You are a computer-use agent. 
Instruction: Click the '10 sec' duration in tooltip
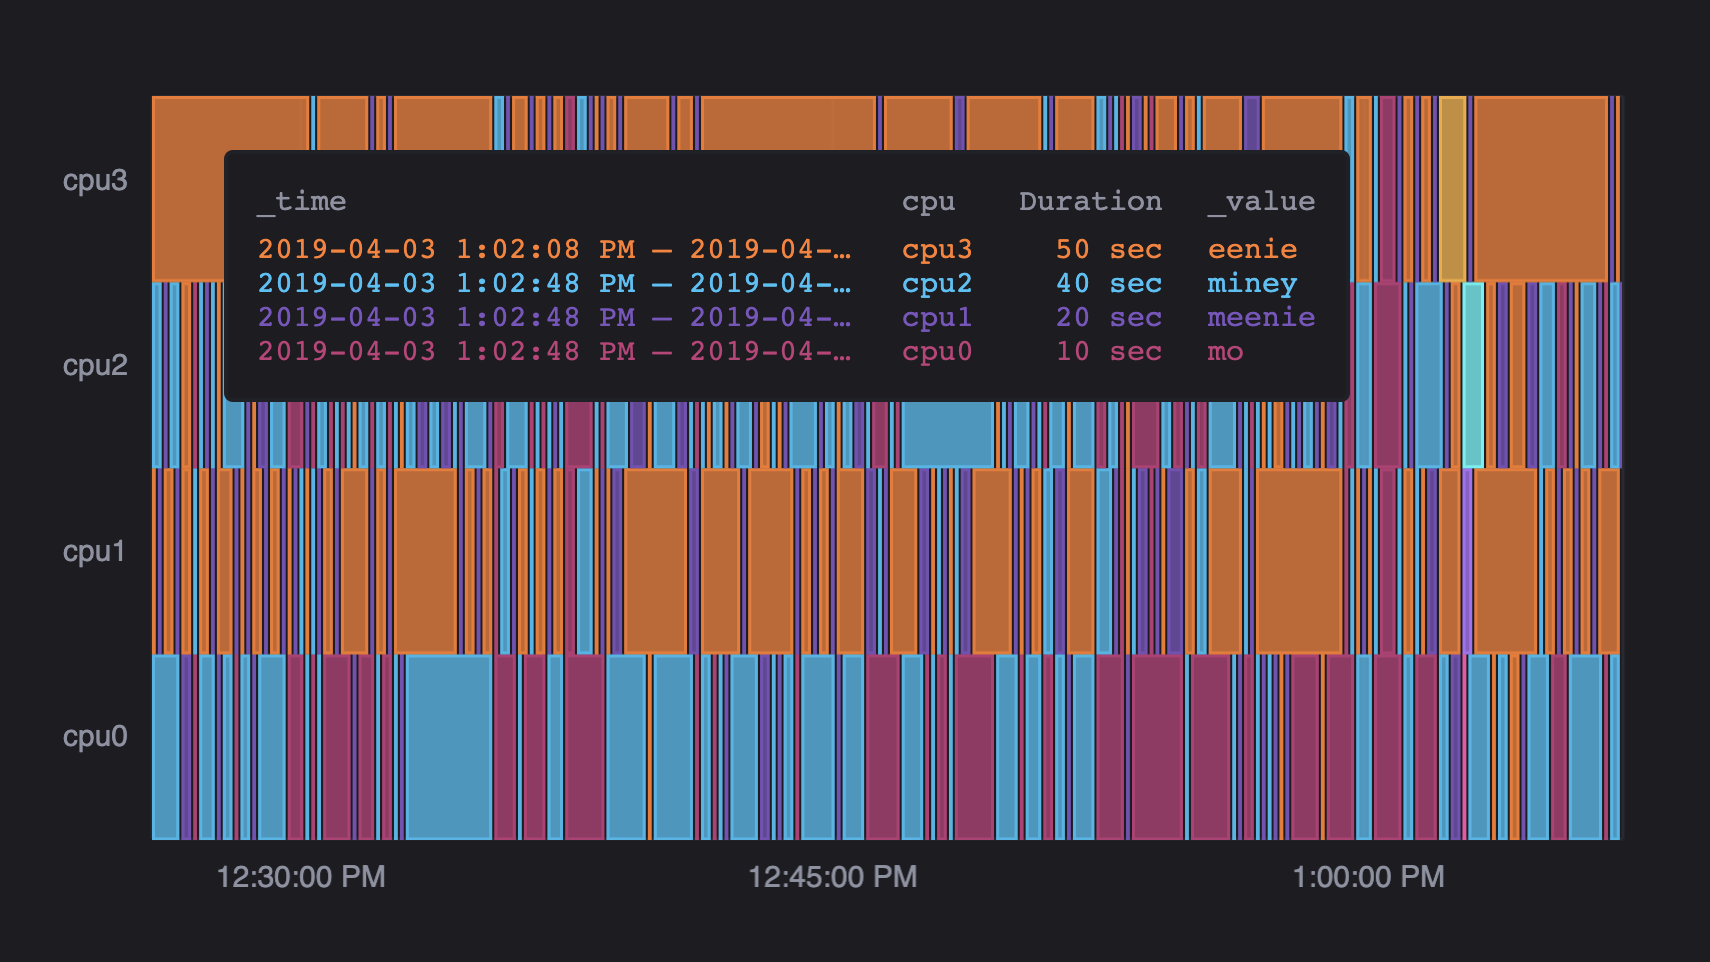1108,351
